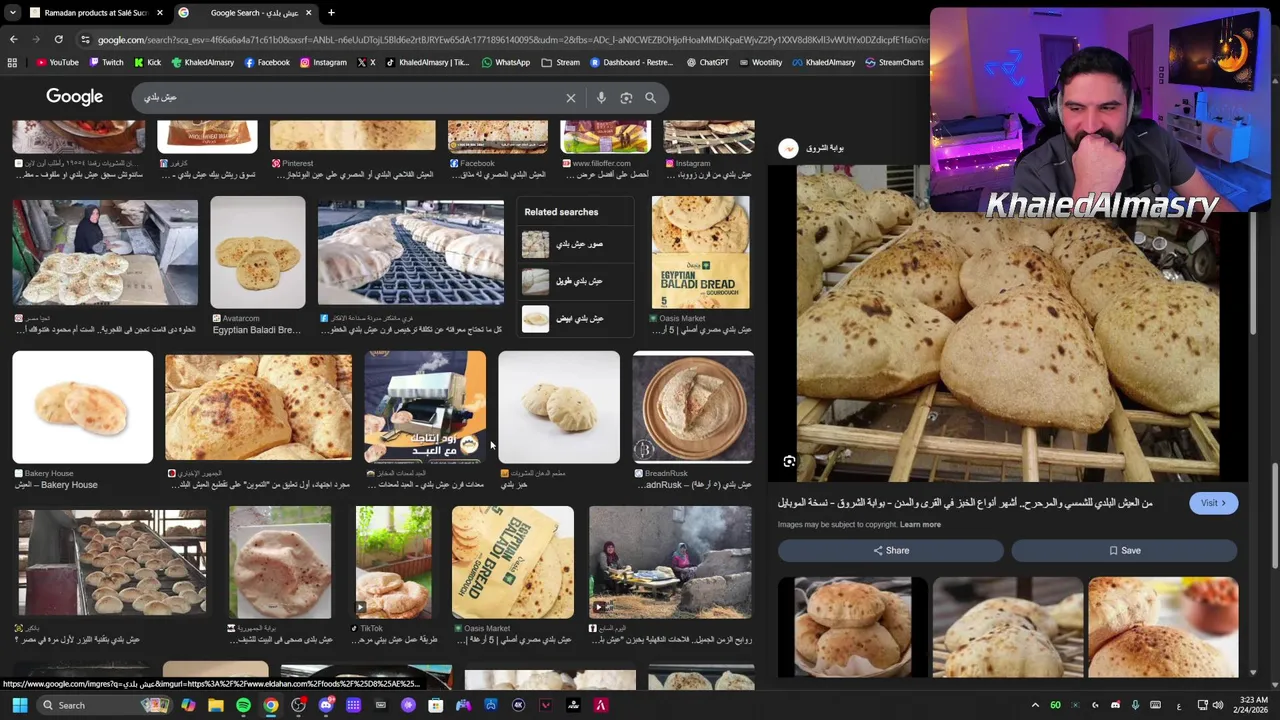Open the Chrome apps grid in bookmarks bar

12,62
